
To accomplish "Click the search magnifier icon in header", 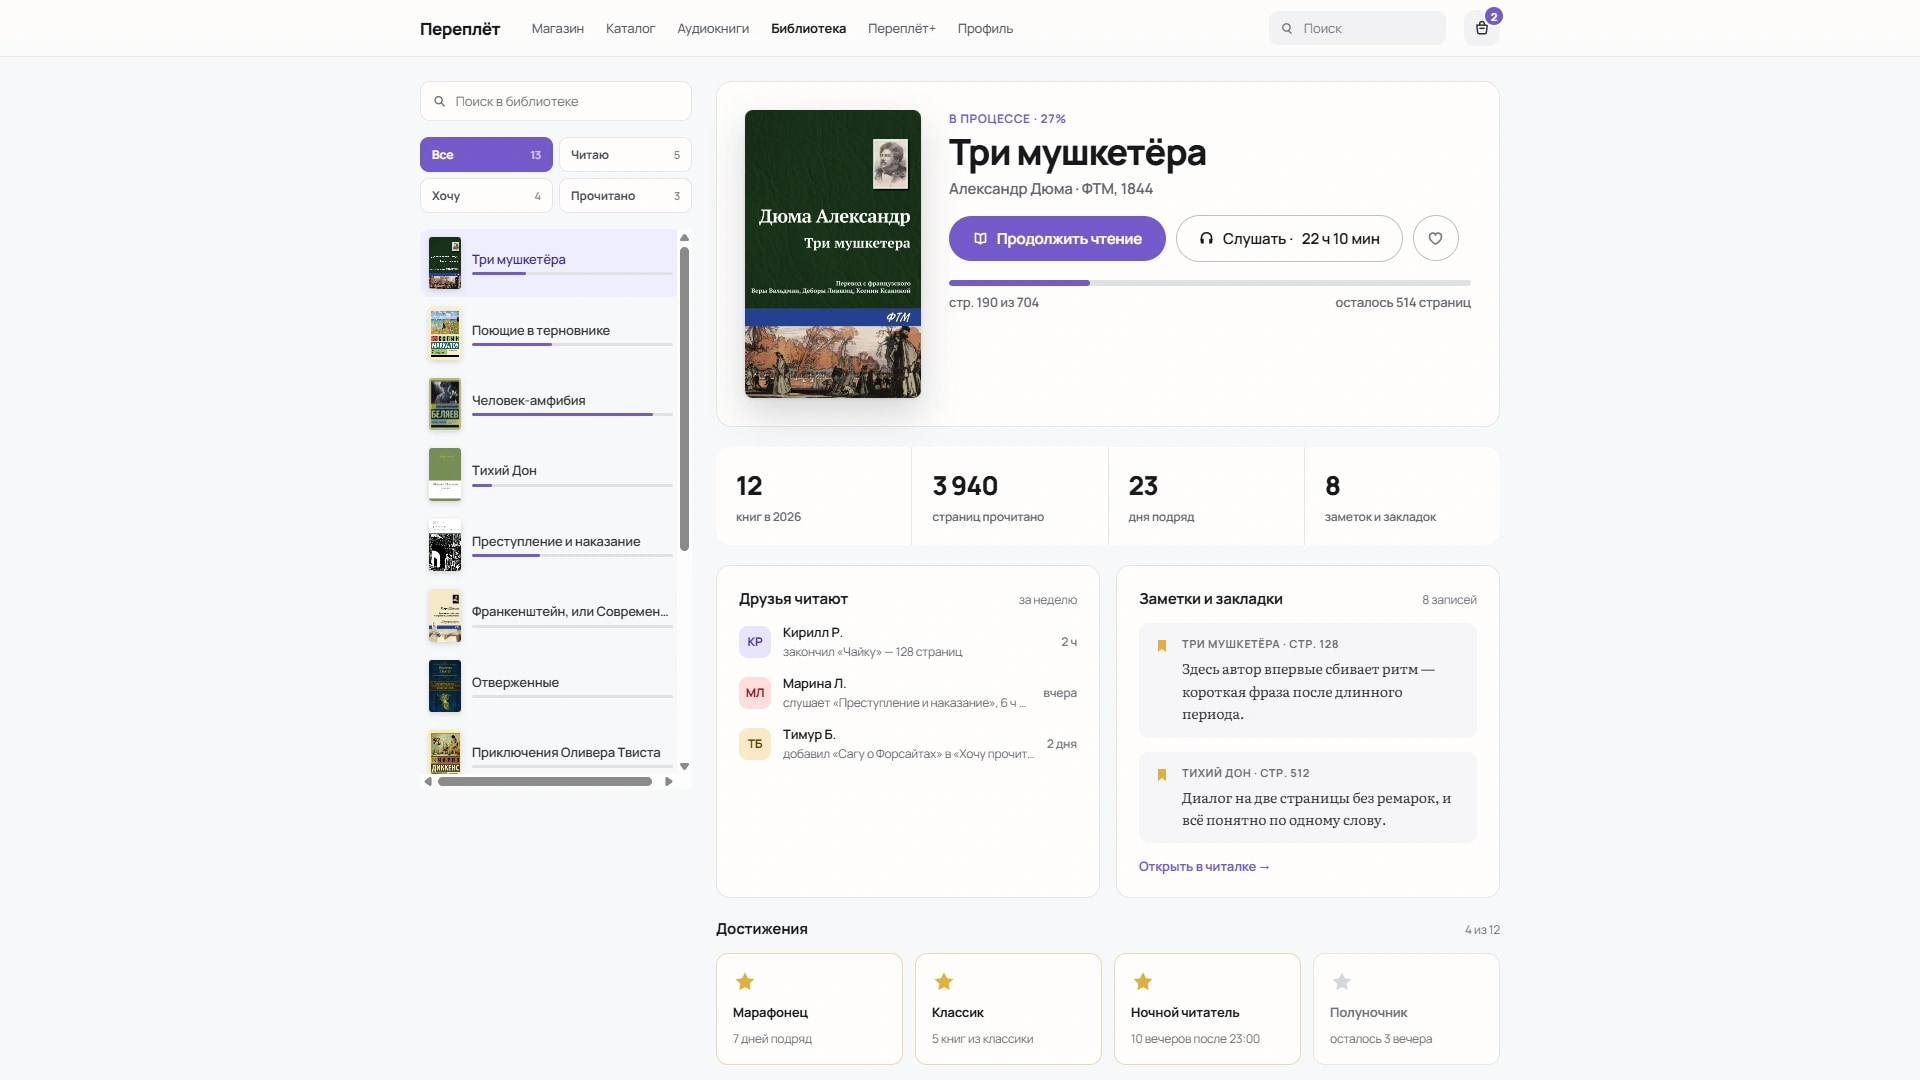I will pos(1287,29).
